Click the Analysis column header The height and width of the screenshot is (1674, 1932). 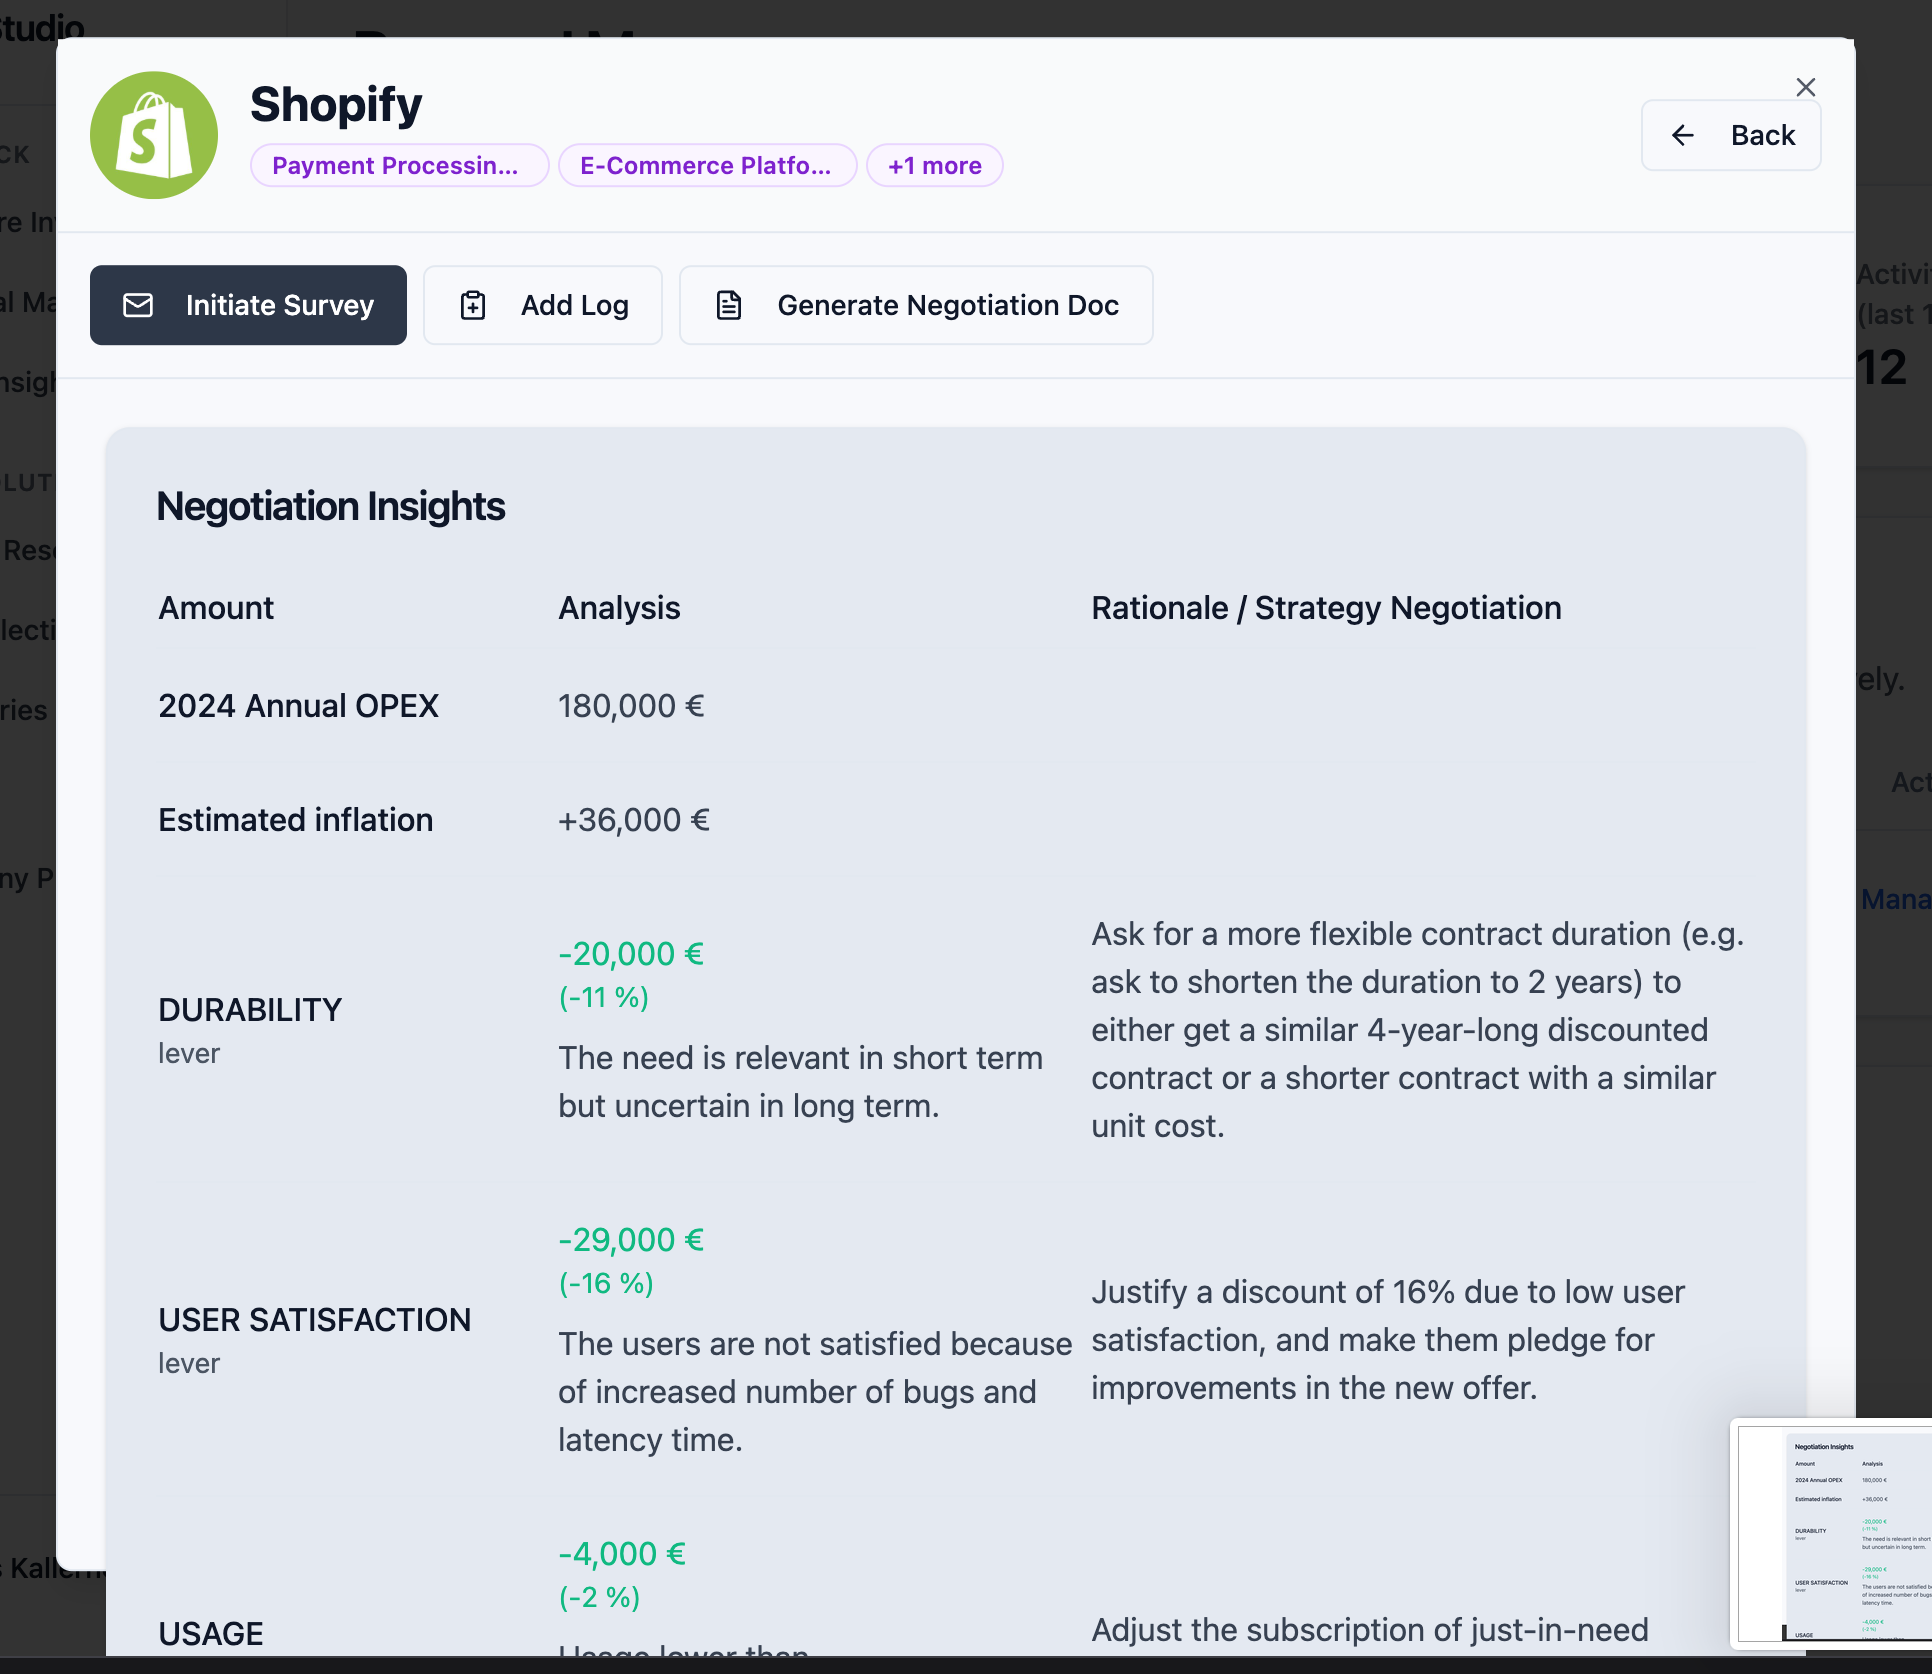coord(619,608)
